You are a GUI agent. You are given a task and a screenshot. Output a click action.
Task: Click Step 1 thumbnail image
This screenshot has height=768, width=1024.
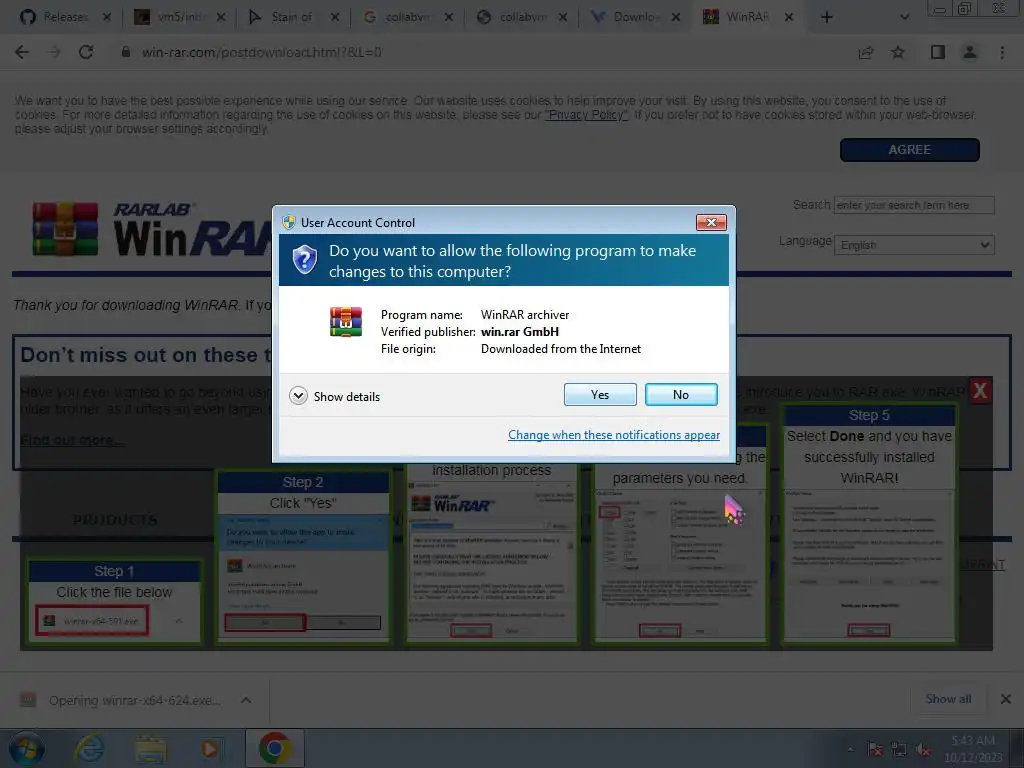point(114,600)
